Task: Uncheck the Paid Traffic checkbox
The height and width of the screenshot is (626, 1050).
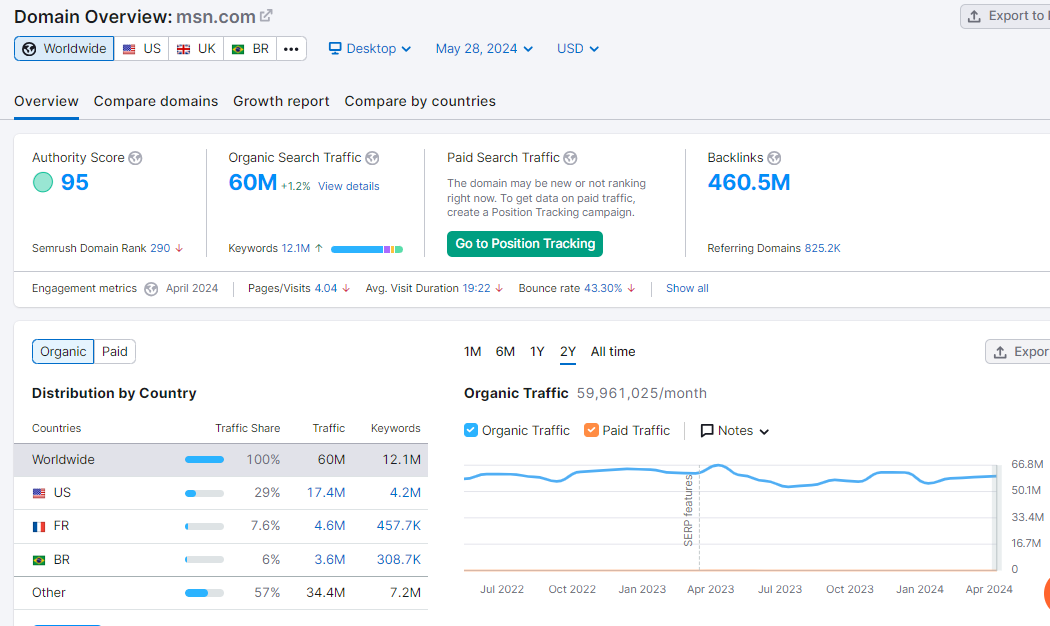Action: pos(591,430)
